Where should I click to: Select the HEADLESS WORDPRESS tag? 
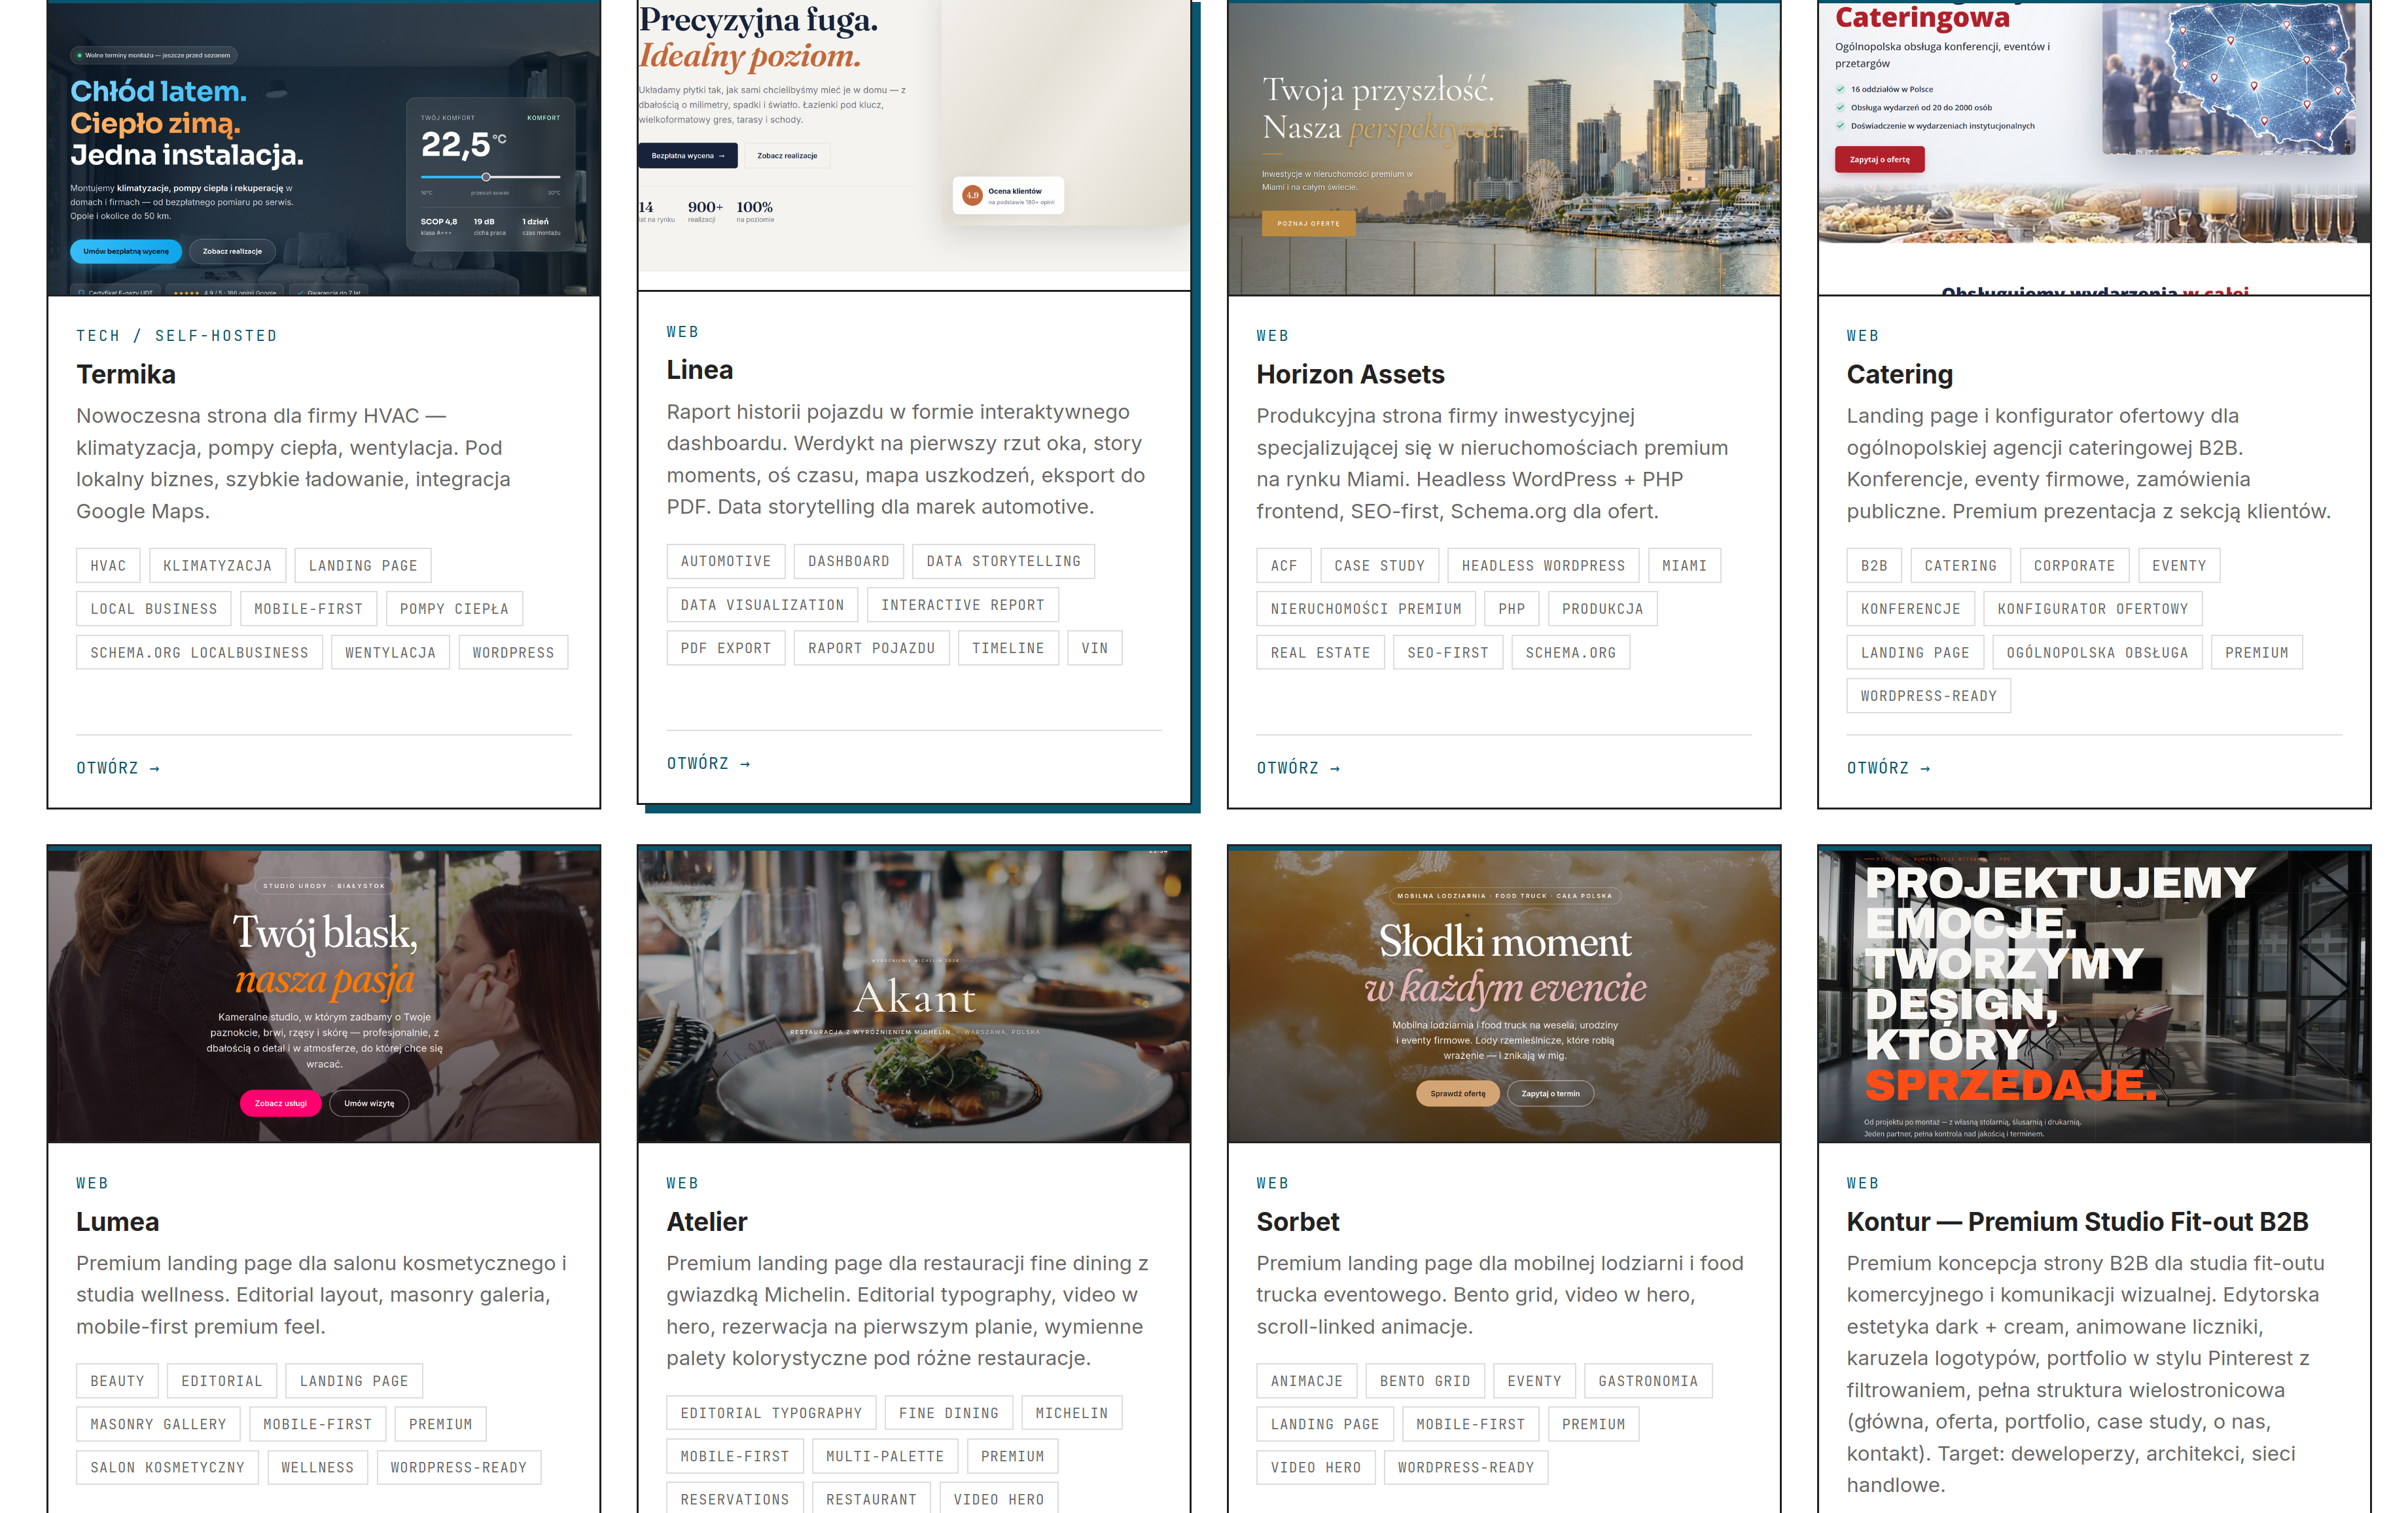tap(1543, 565)
